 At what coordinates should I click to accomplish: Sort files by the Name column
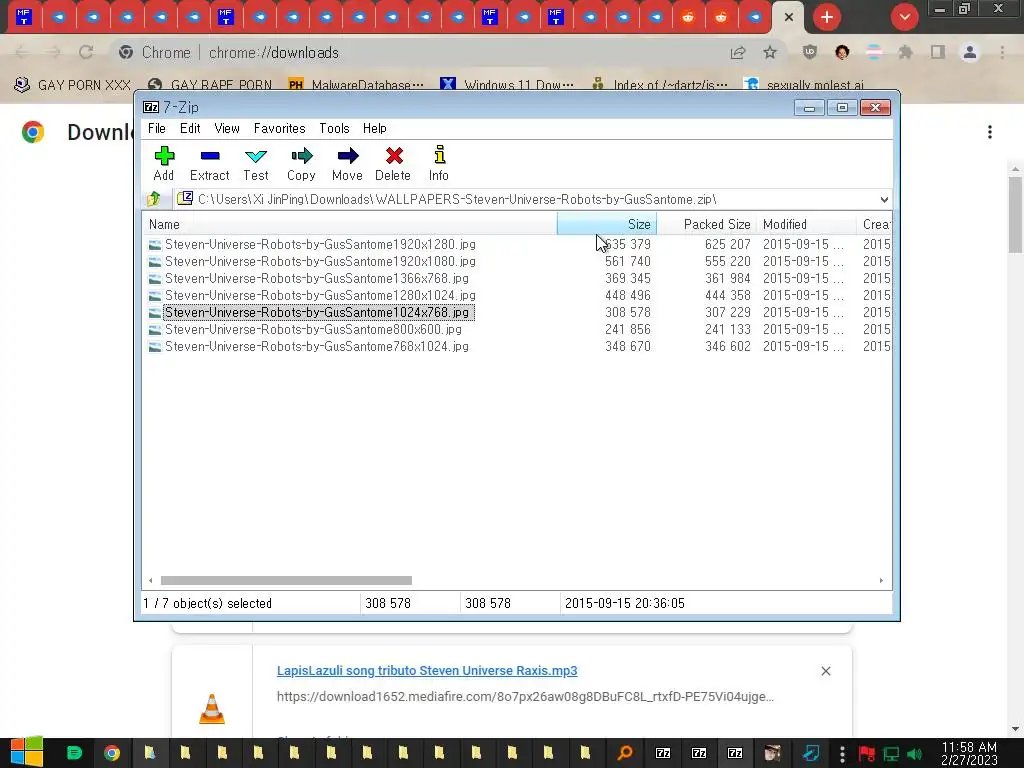tap(350, 224)
